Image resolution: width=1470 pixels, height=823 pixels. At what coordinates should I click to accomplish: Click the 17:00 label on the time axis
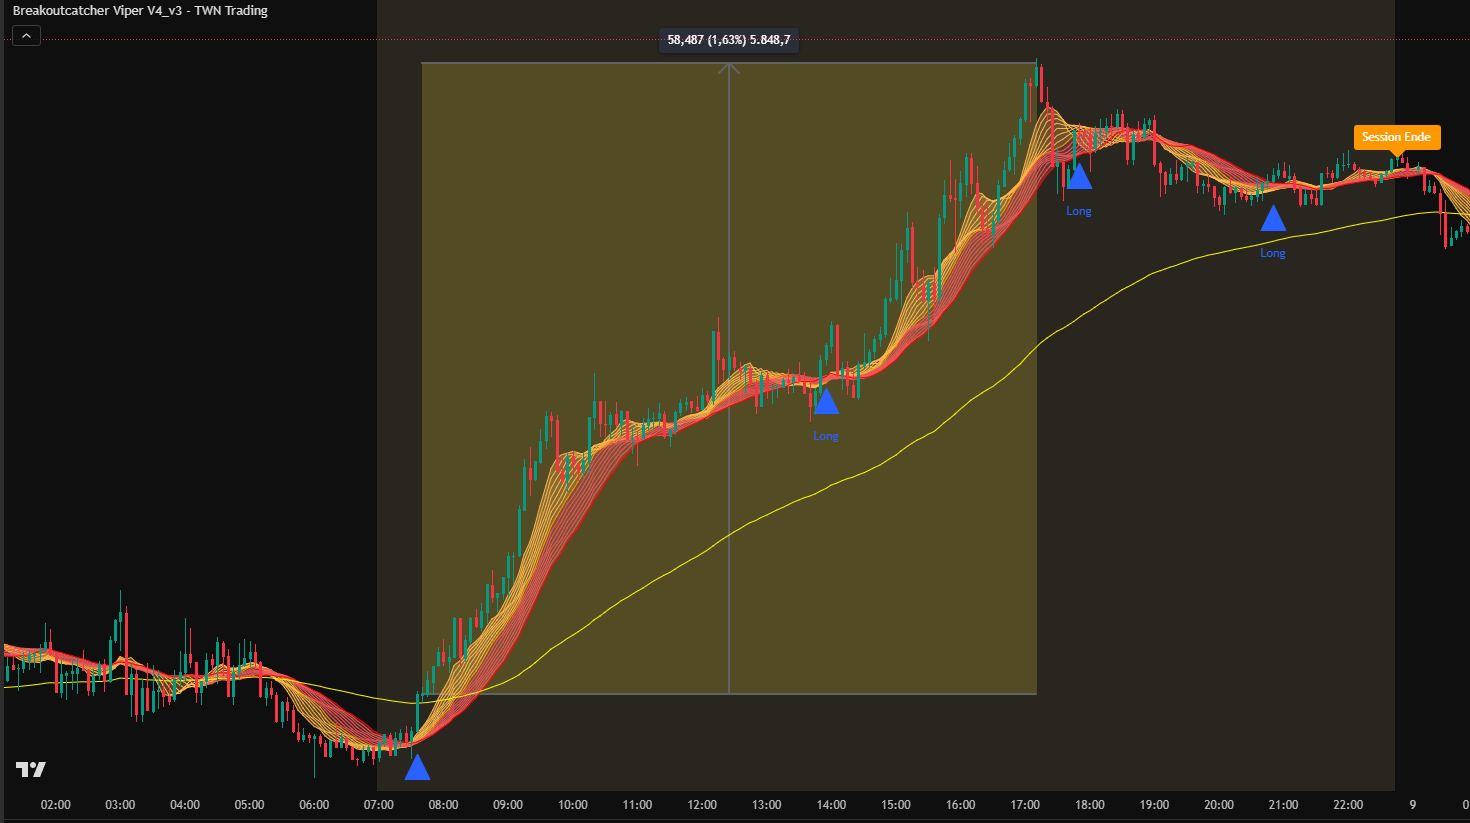point(1025,805)
